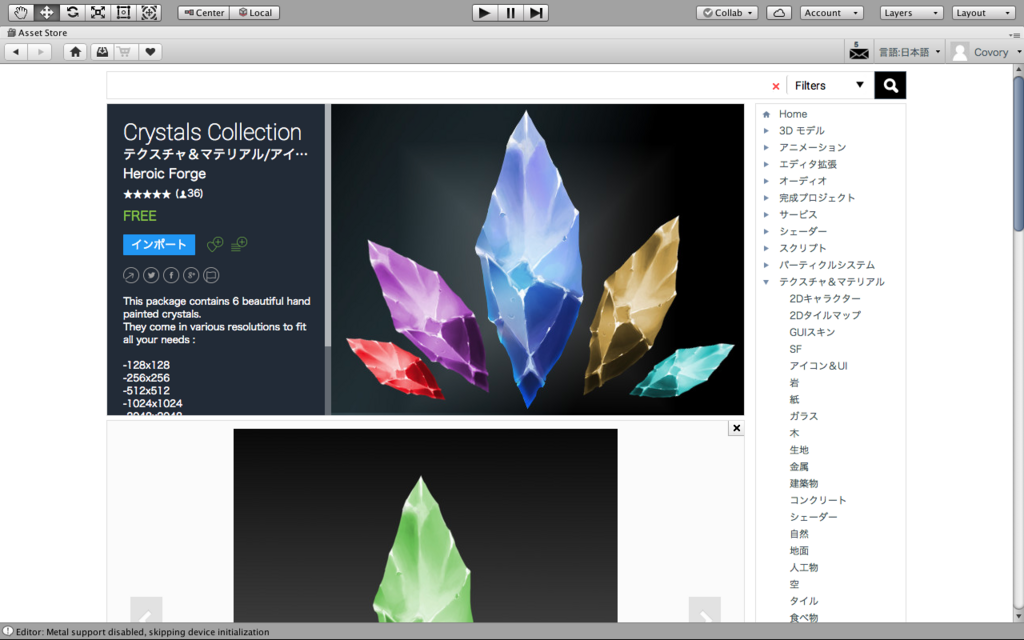Screen dimensions: 1024x640
Task: Add asset to a list
Action: click(239, 244)
